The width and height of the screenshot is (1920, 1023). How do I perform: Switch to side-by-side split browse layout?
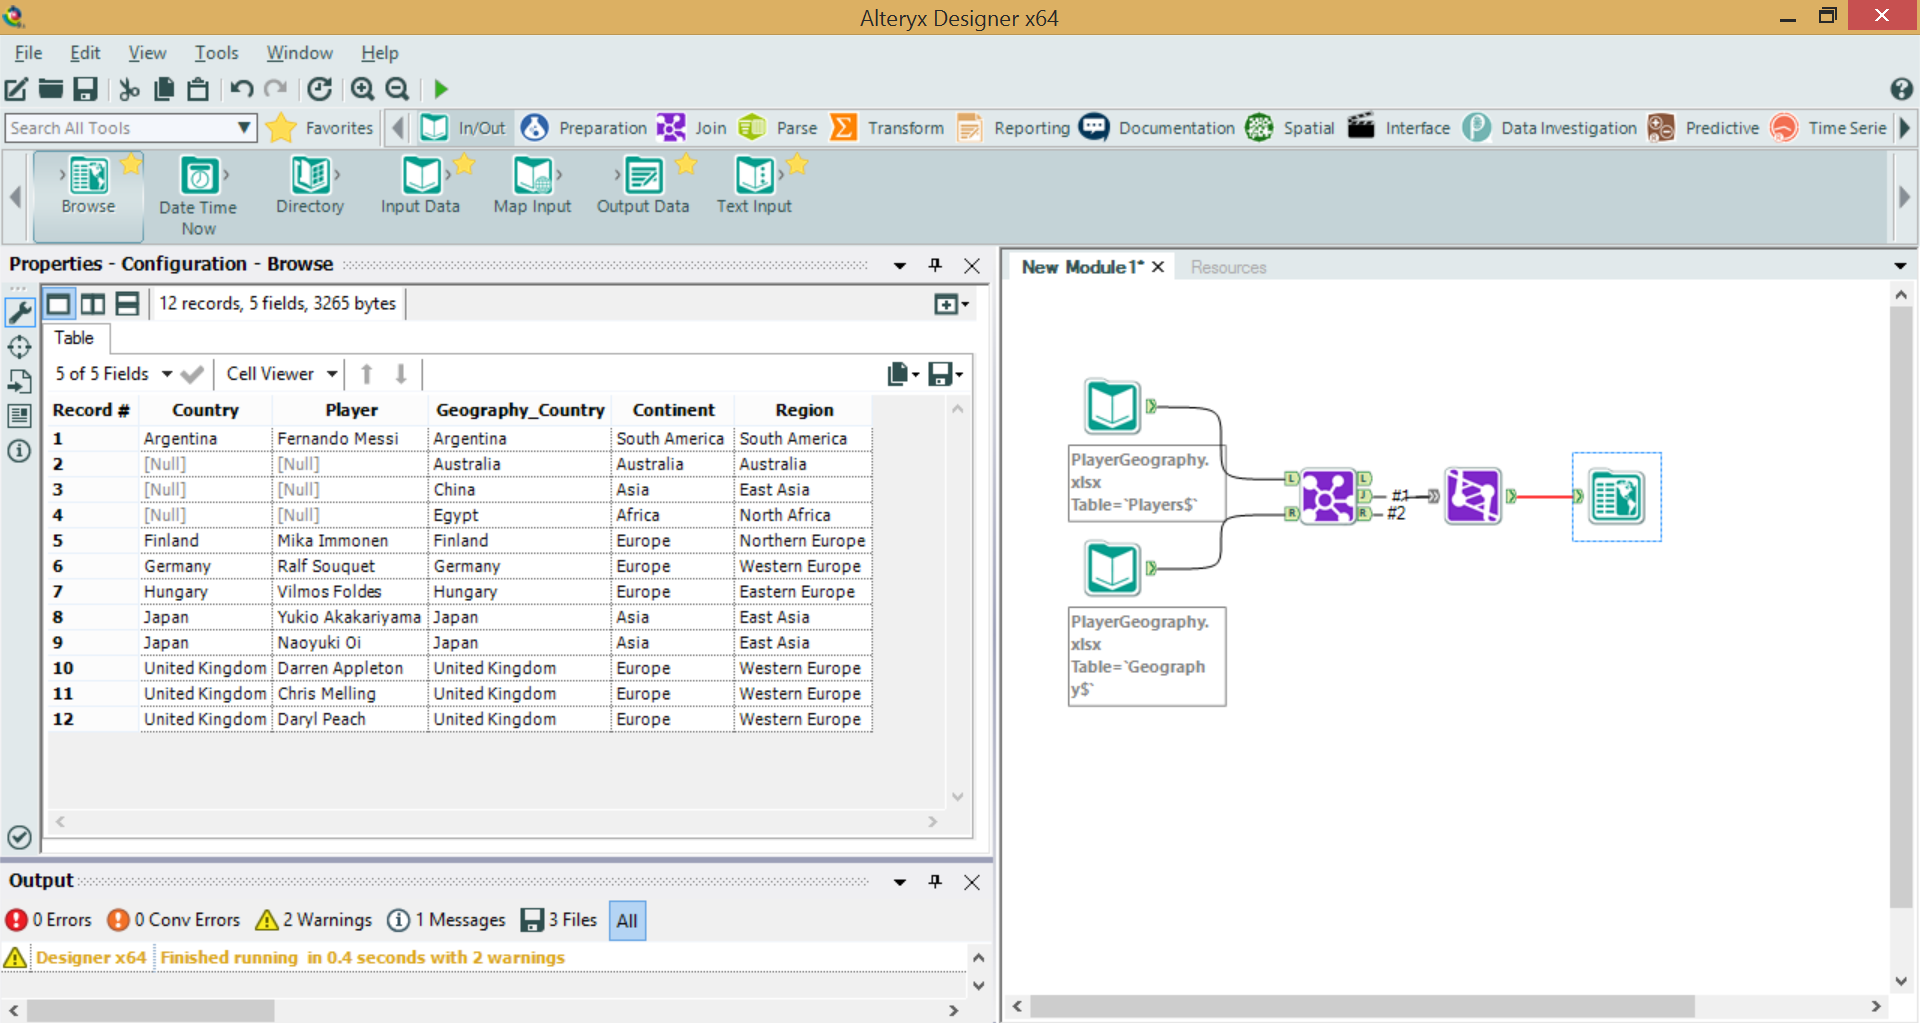93,303
